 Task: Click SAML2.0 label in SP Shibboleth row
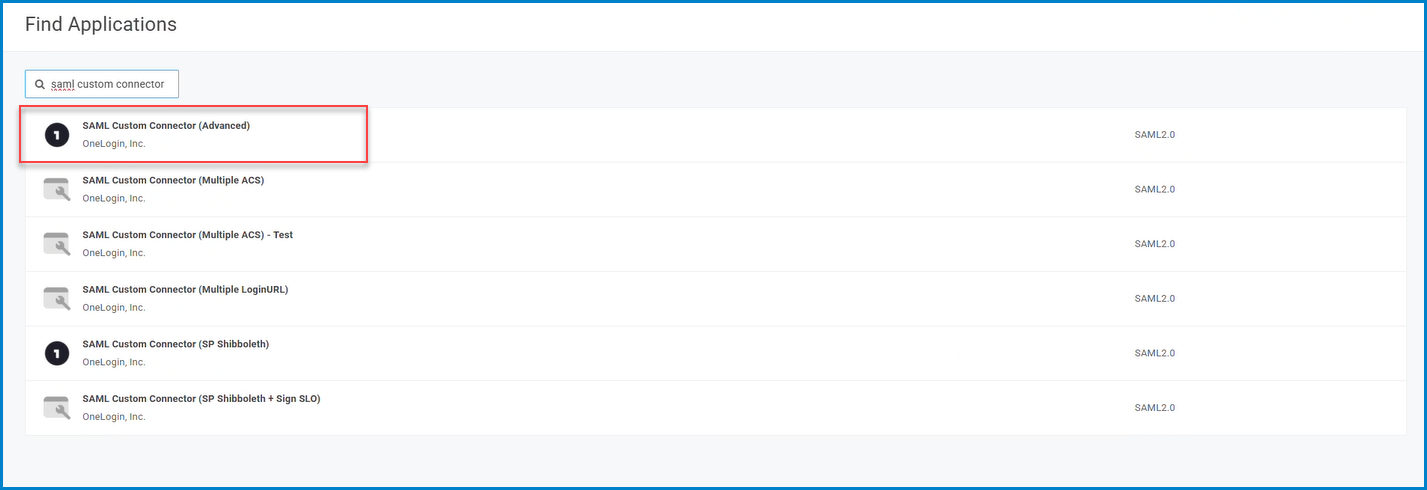(1154, 353)
